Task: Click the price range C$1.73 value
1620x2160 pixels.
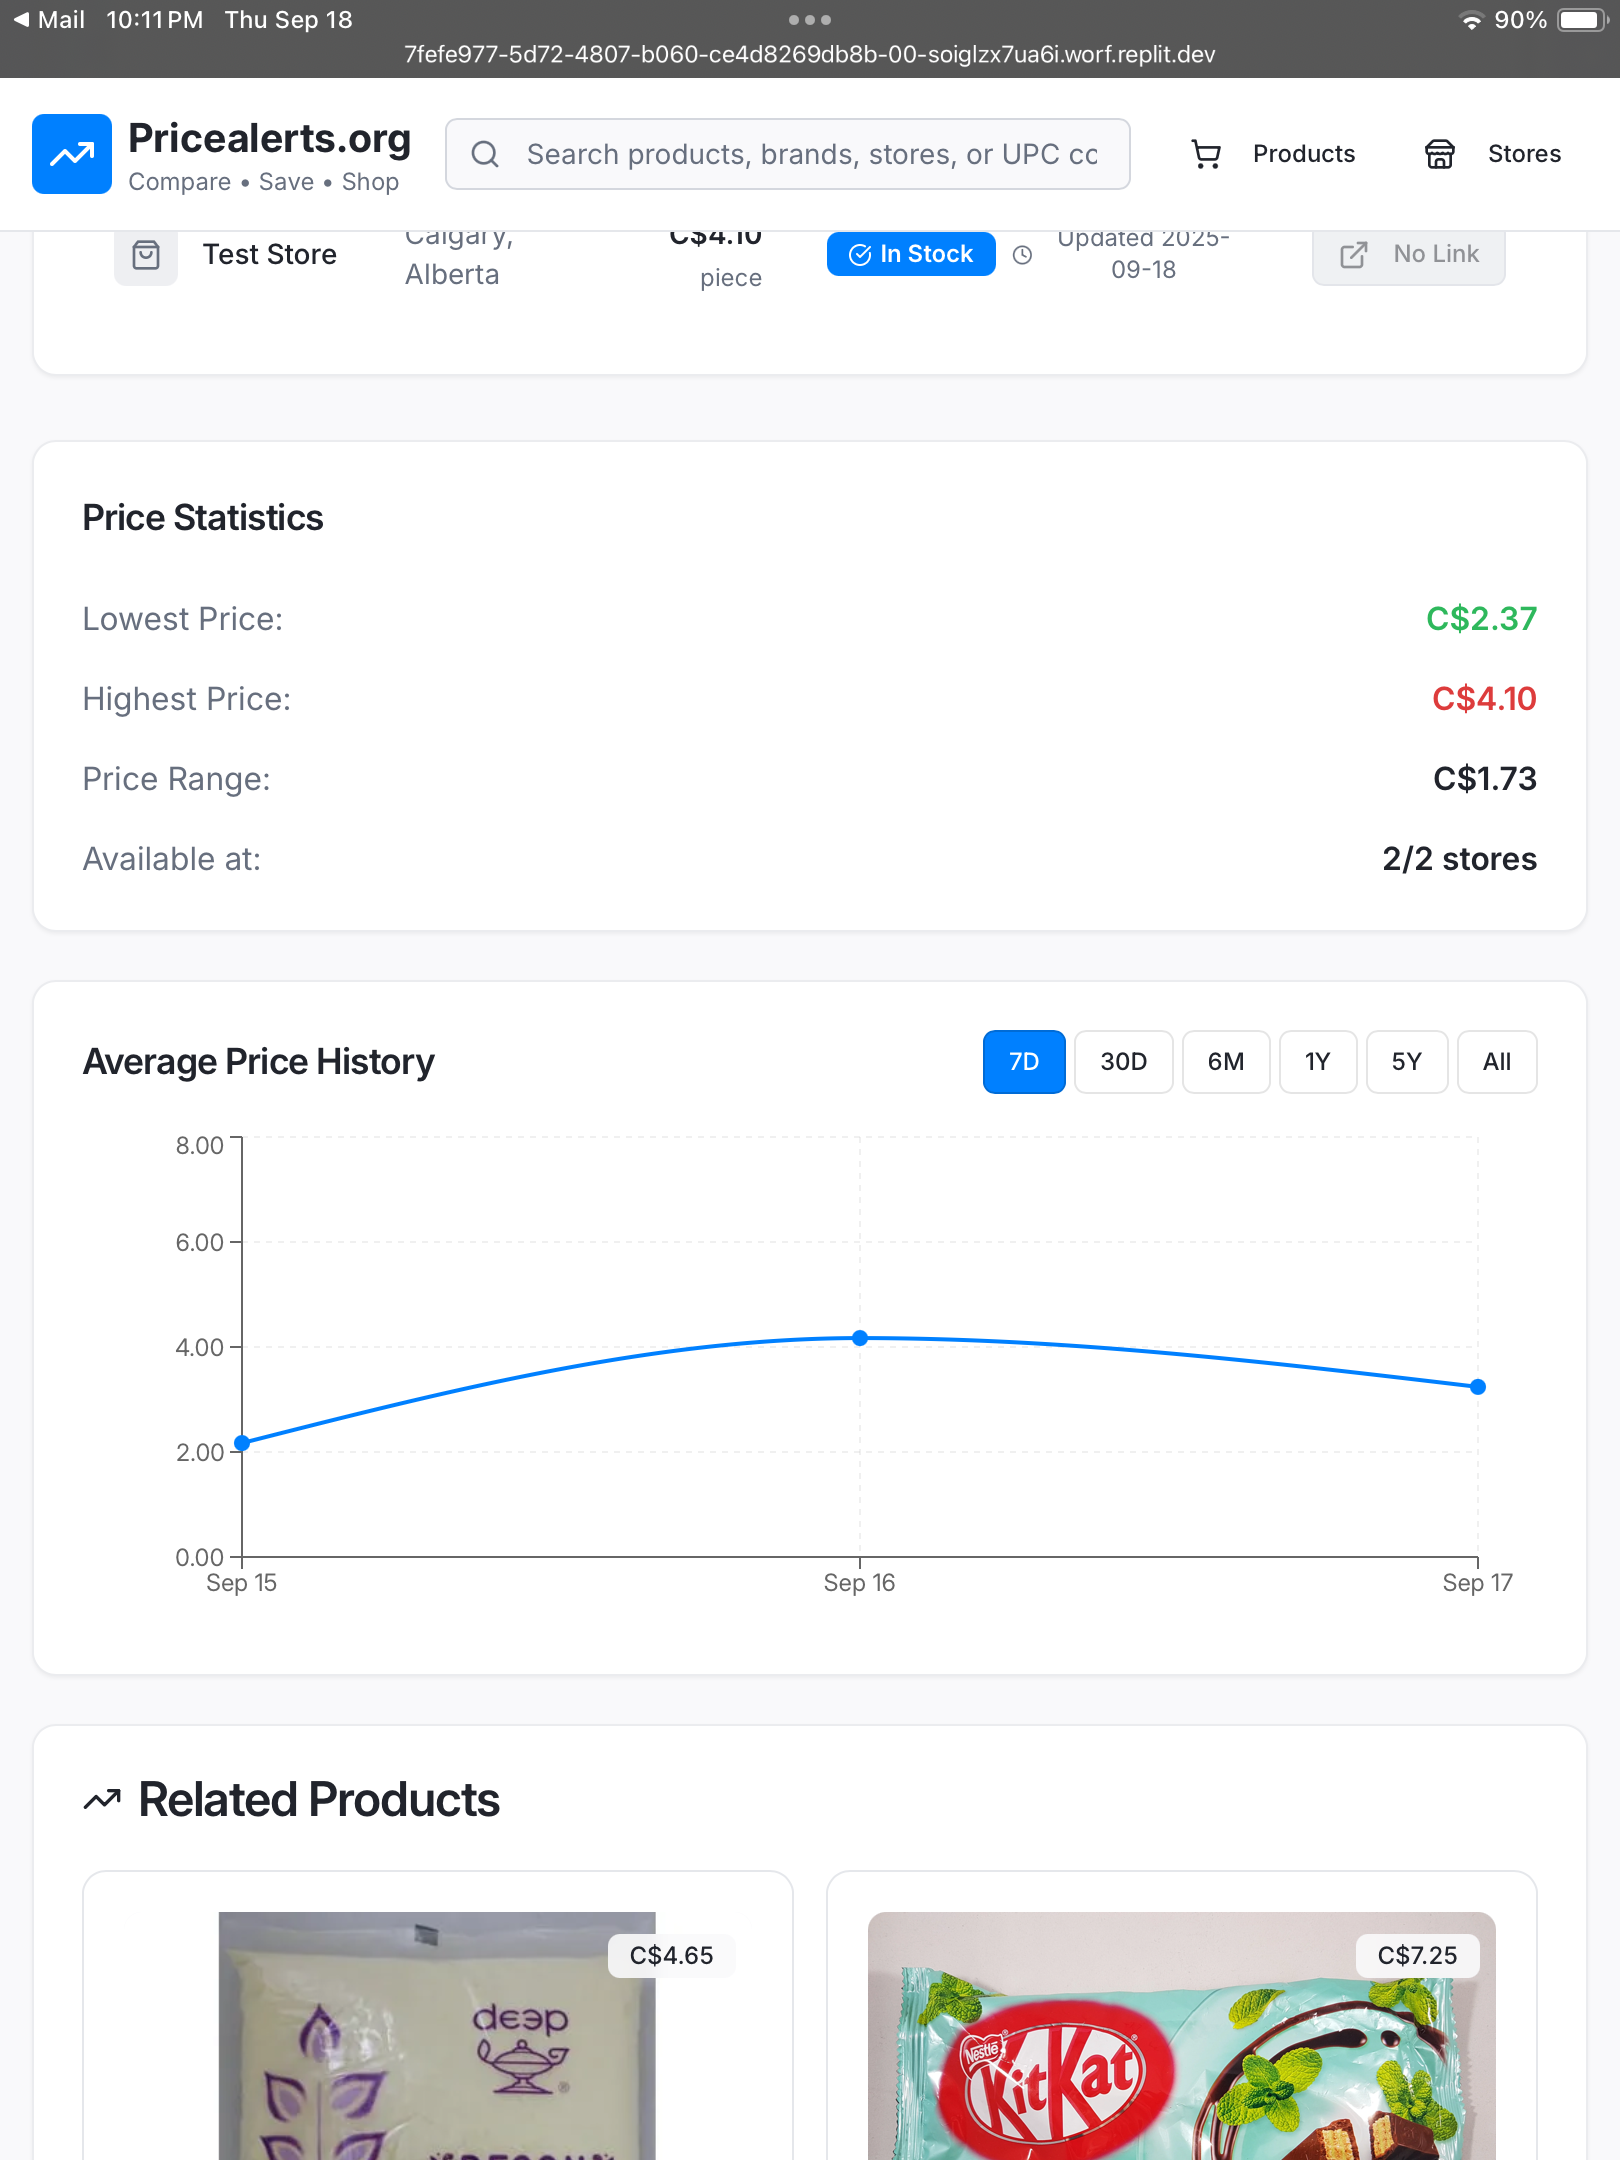Action: pyautogui.click(x=1485, y=779)
